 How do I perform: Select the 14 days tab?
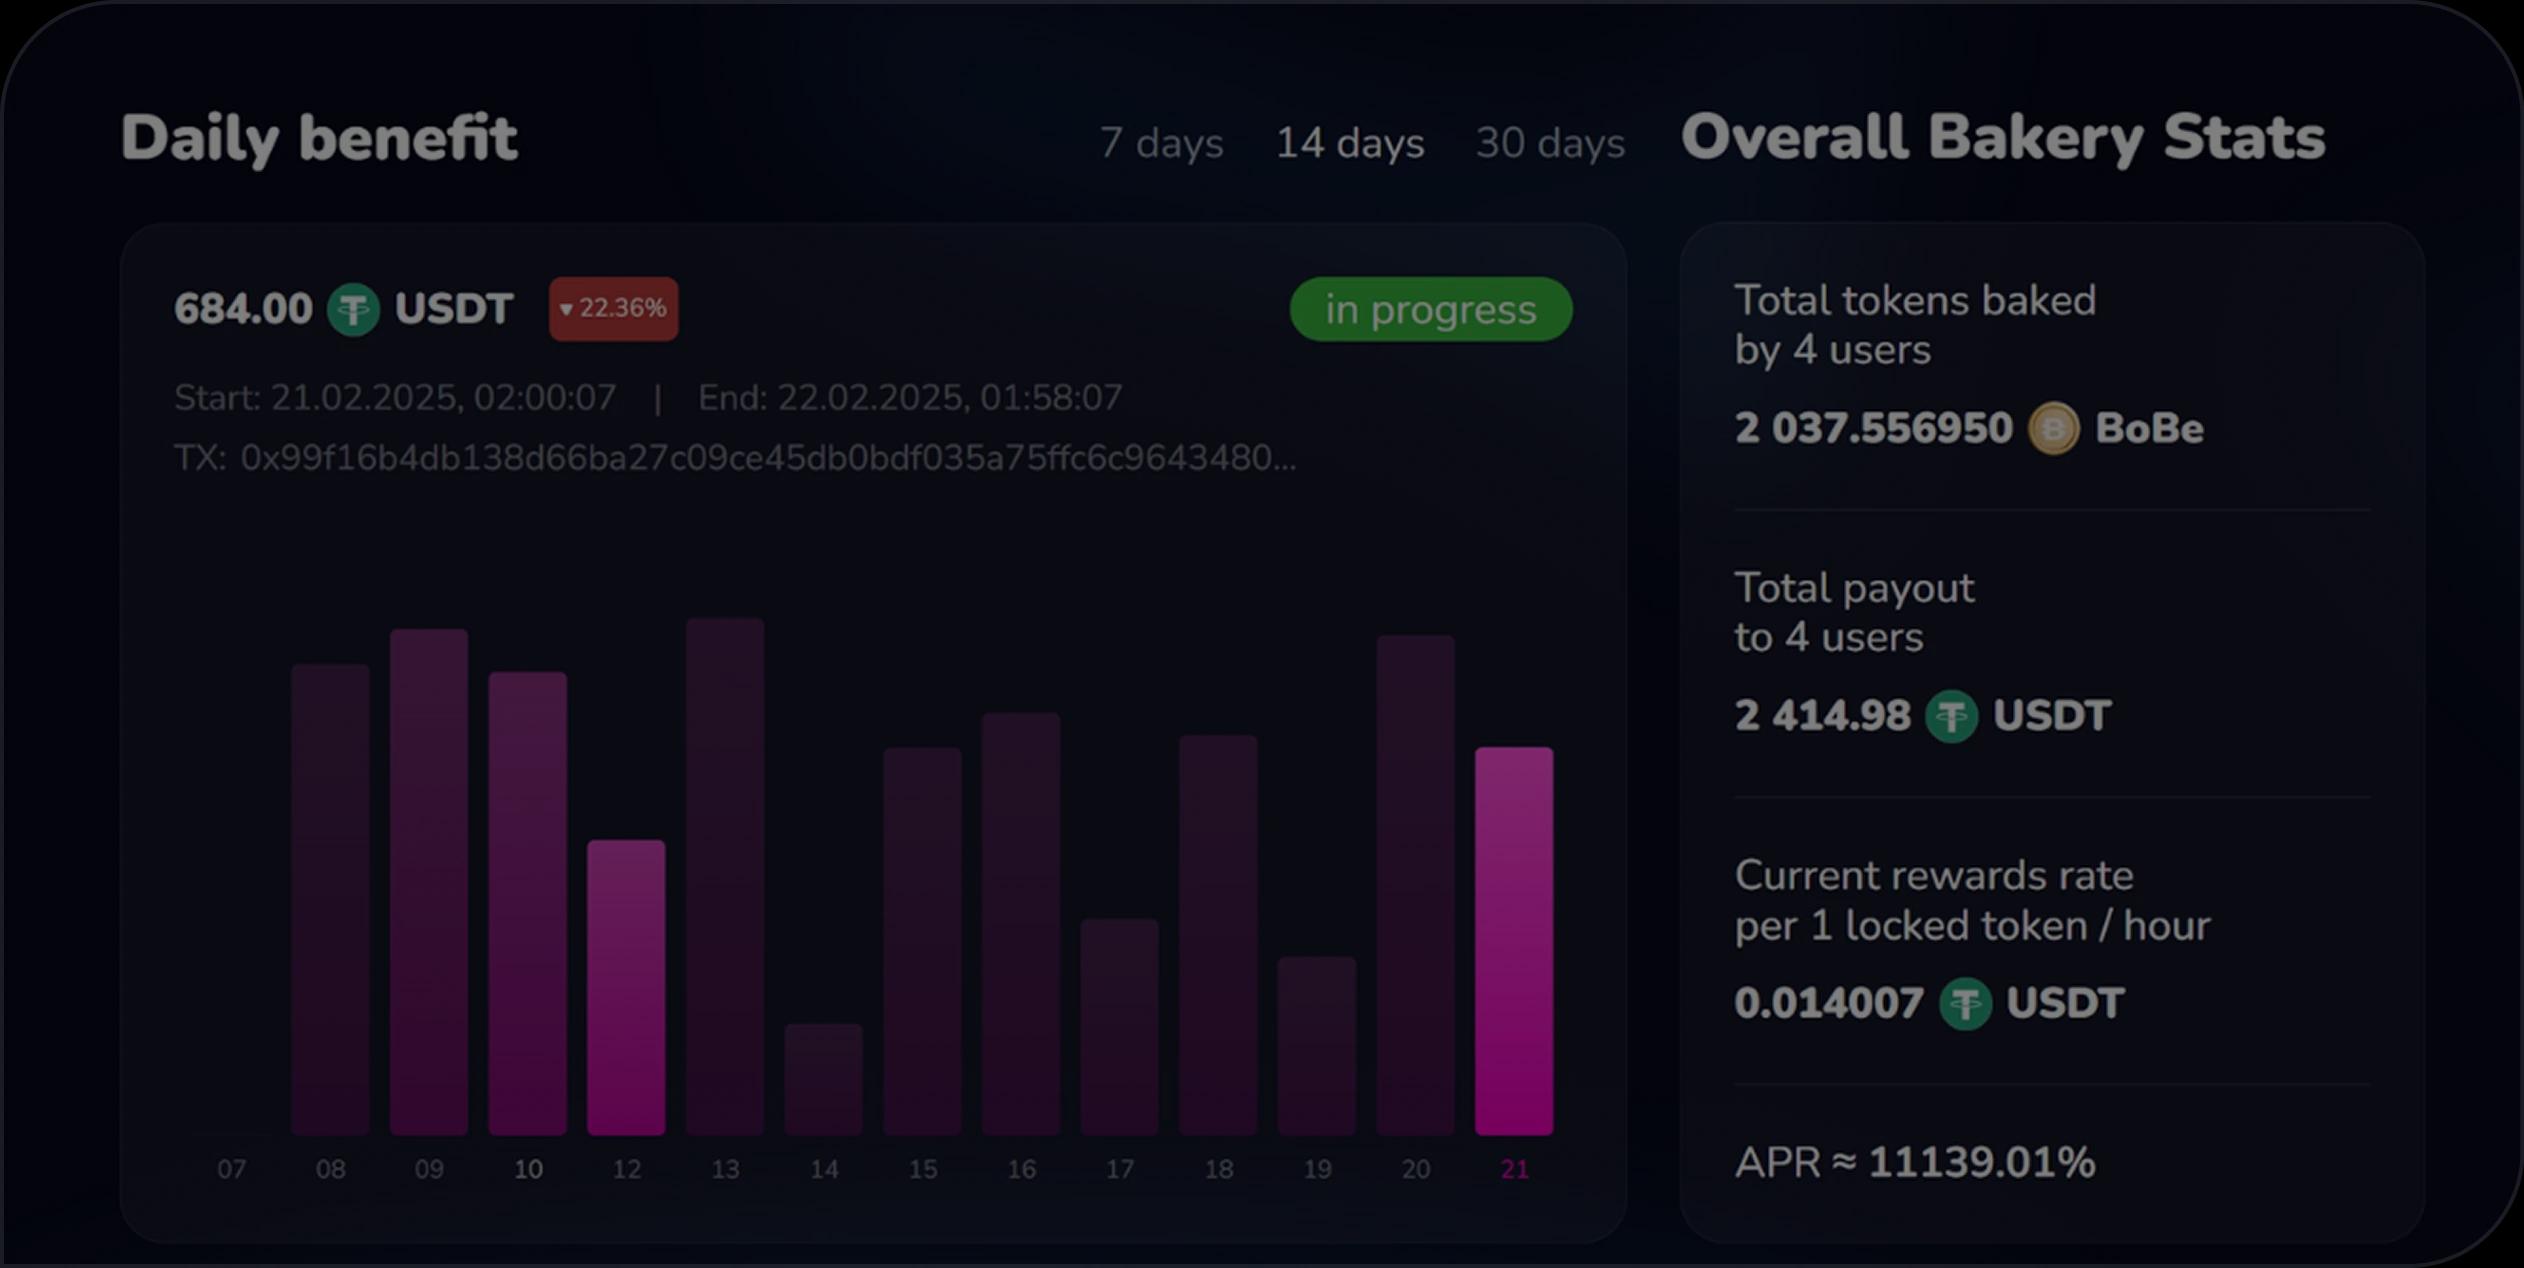tap(1349, 143)
